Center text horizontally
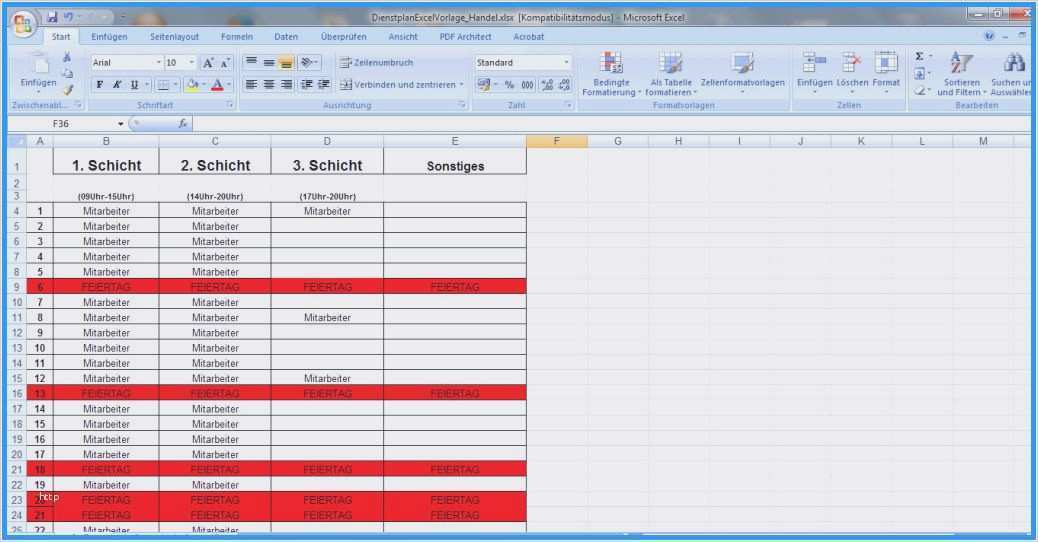 [x=269, y=85]
